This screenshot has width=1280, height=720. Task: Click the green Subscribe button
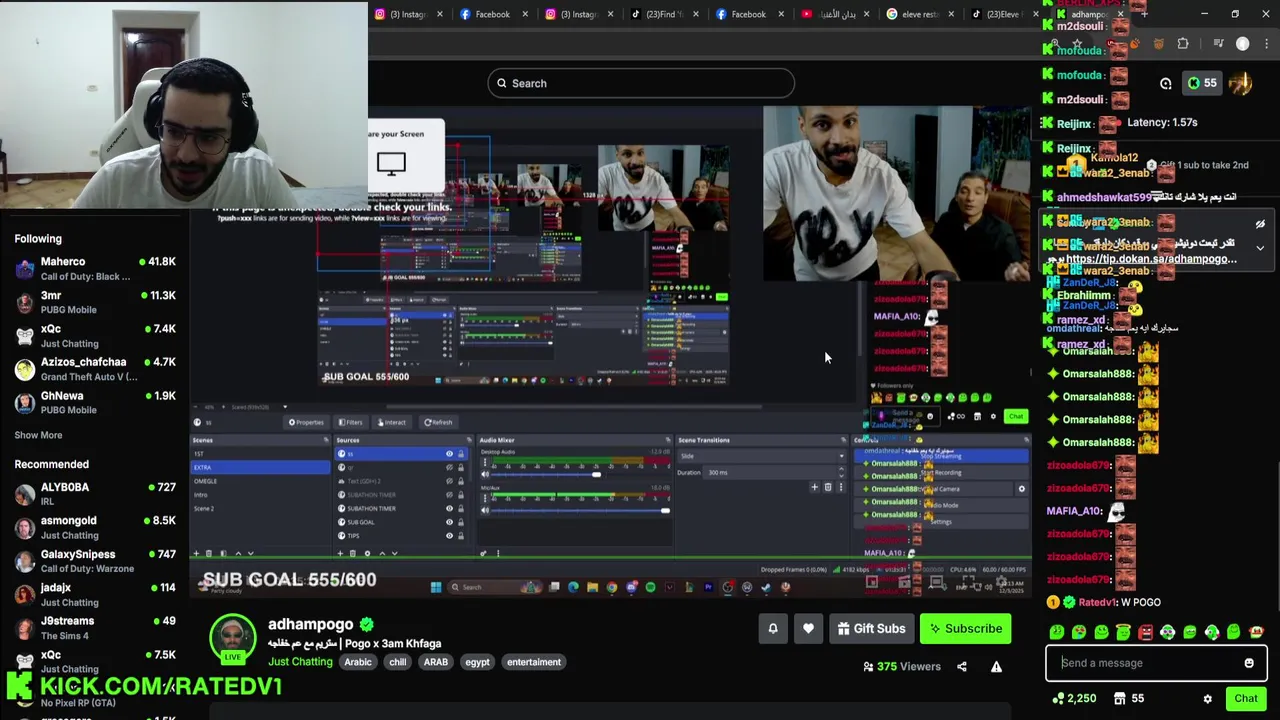(965, 629)
